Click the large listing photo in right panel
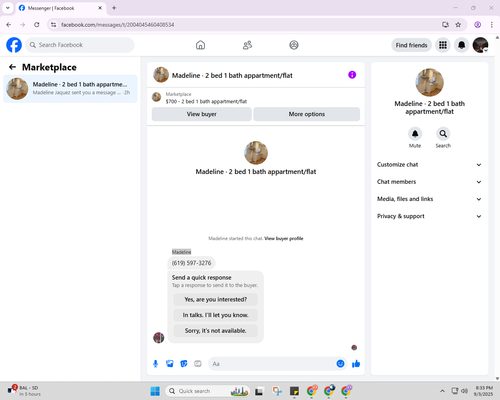 [429, 82]
